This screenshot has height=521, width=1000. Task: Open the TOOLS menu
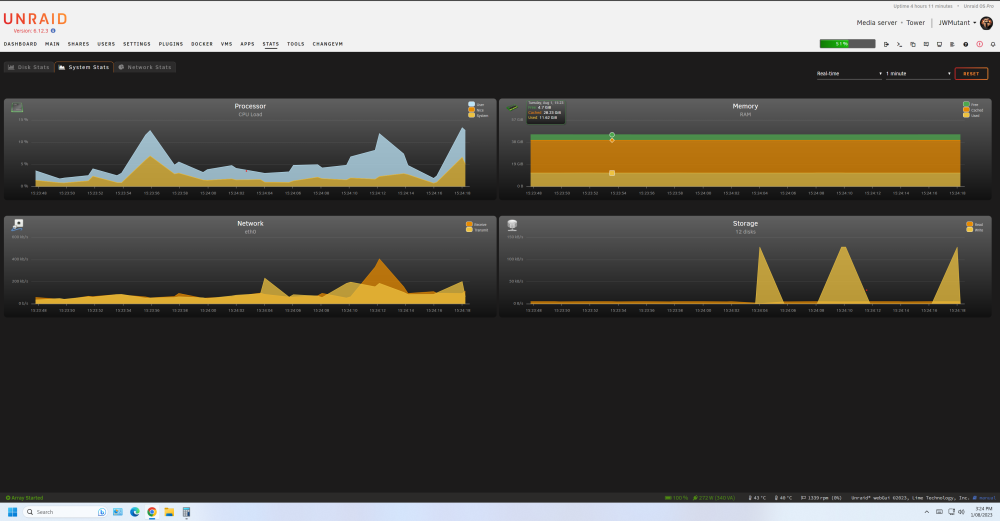click(296, 44)
